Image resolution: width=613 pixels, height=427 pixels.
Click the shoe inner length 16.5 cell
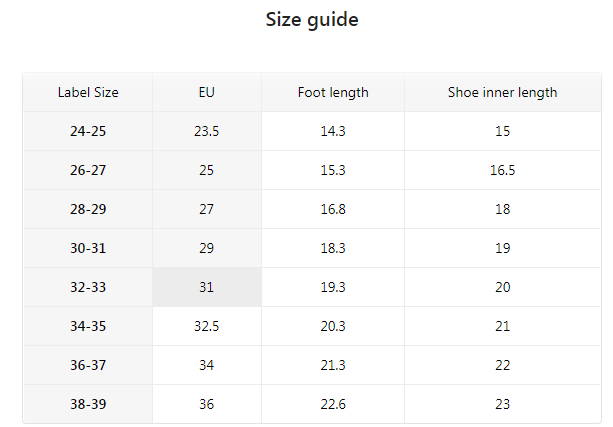502,170
